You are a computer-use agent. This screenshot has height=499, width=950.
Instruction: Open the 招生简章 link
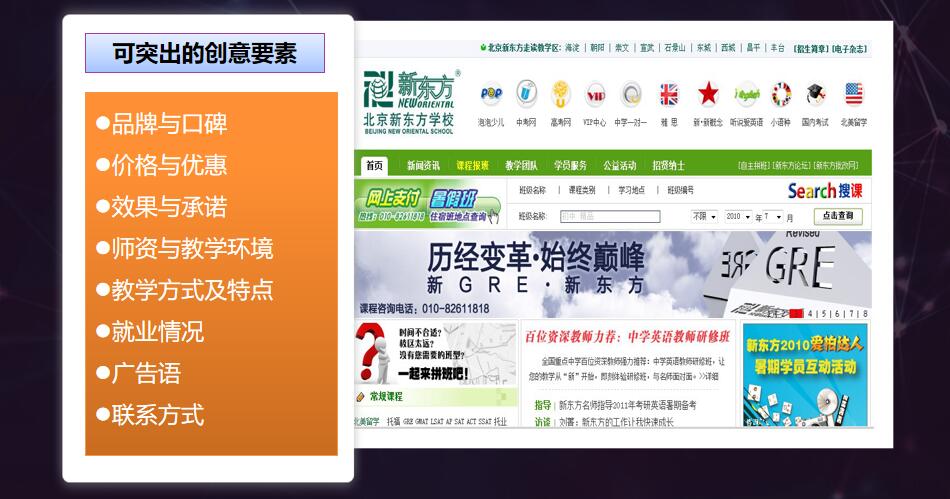tap(811, 48)
